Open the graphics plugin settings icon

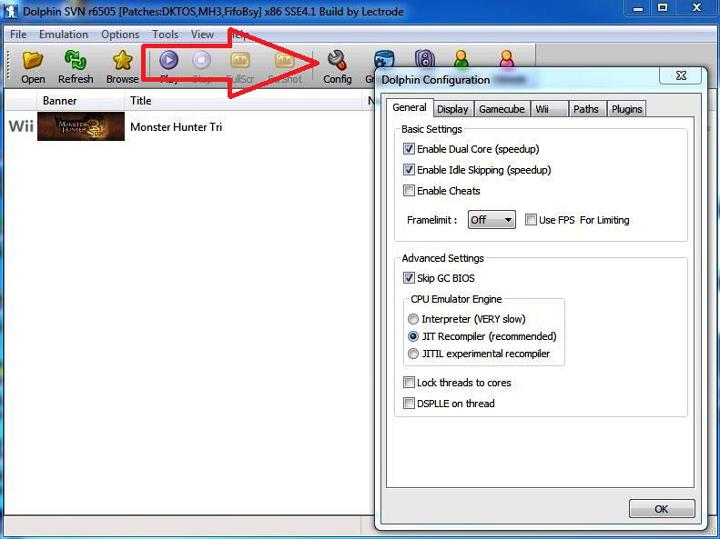point(384,60)
